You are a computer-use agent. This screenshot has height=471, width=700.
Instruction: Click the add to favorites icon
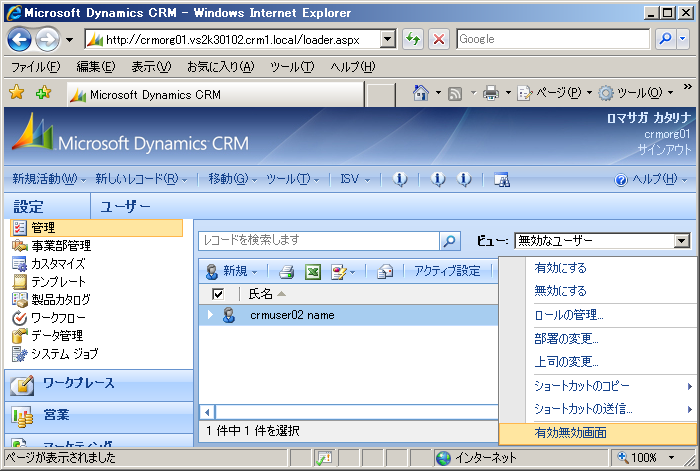[43, 92]
